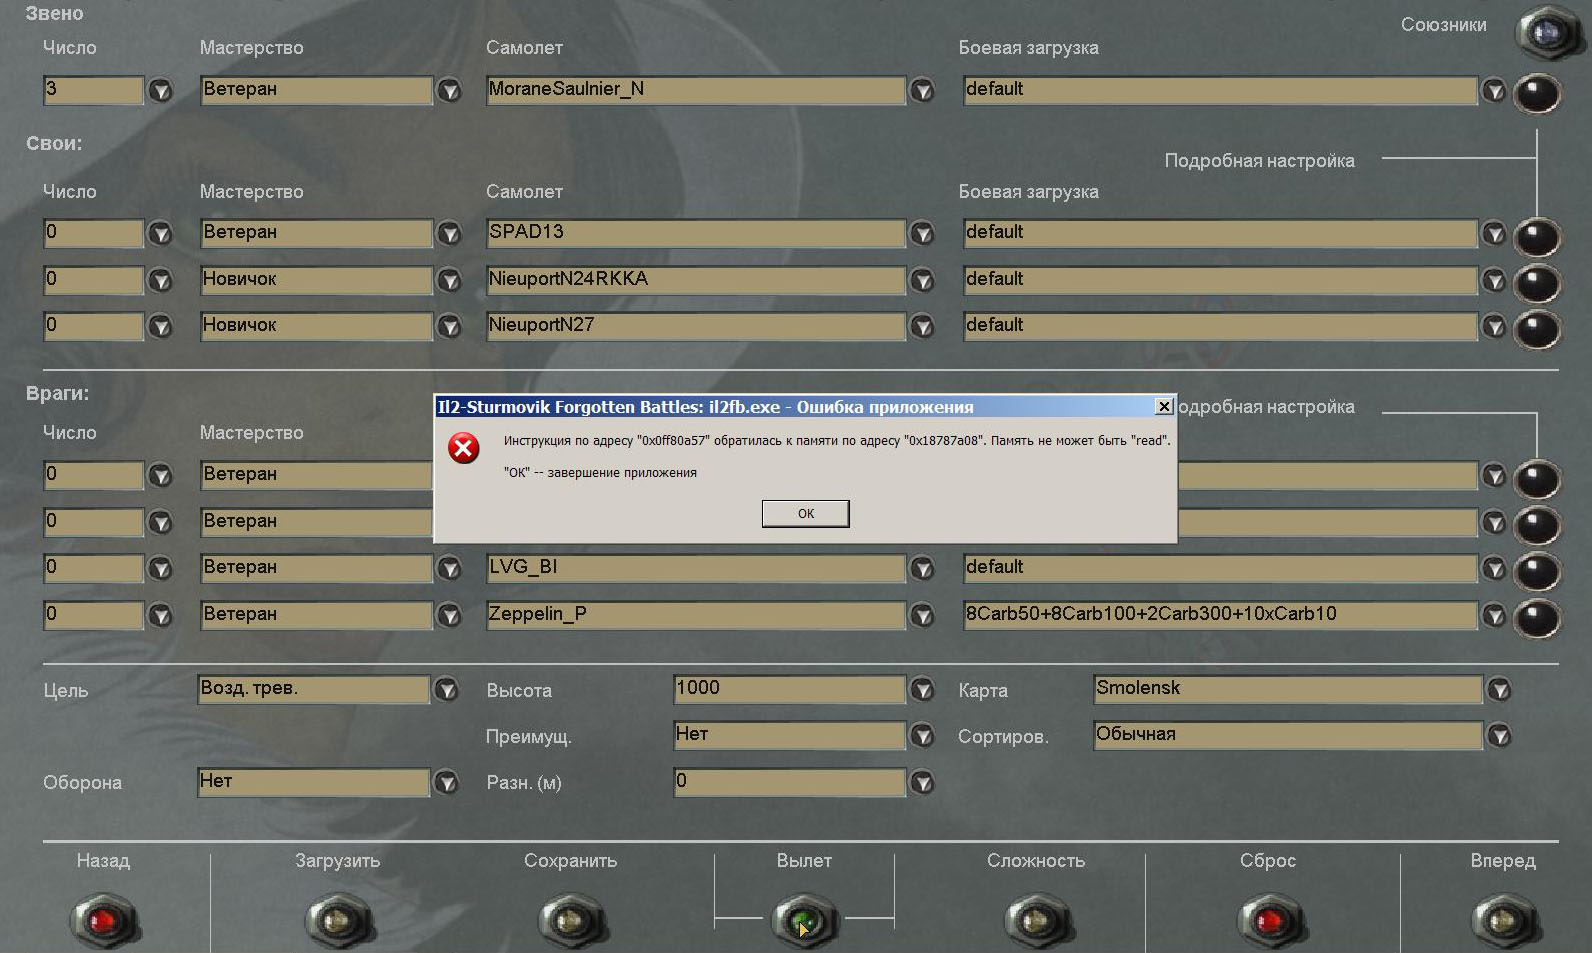Image resolution: width=1592 pixels, height=953 pixels.
Task: Open the Карта dropdown arrow
Action: (x=1498, y=690)
